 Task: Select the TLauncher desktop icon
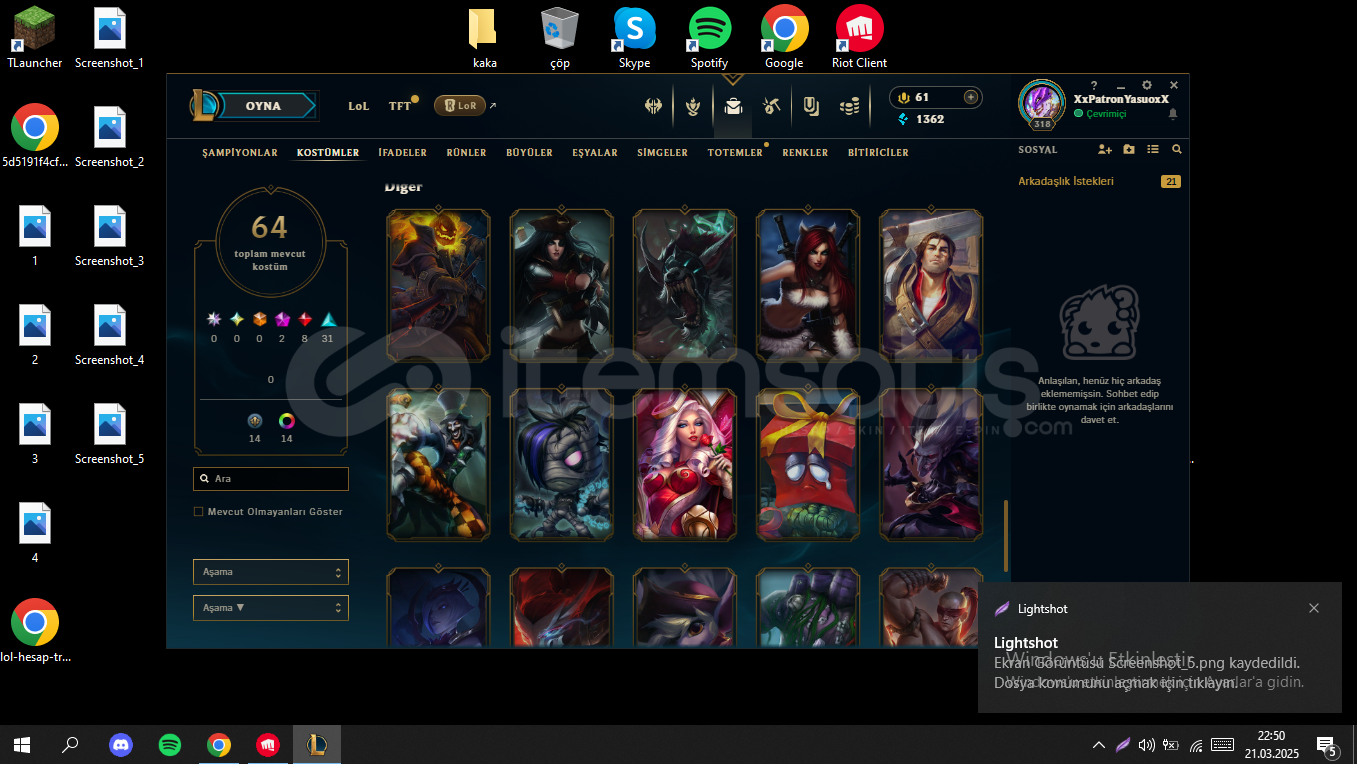pos(35,37)
